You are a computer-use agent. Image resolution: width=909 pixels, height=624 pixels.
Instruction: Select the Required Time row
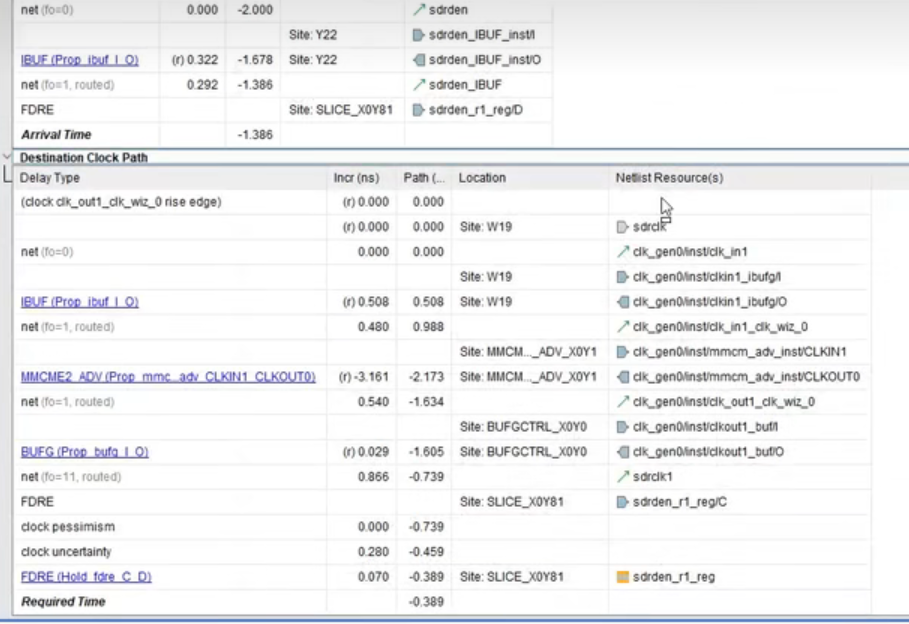click(441, 602)
